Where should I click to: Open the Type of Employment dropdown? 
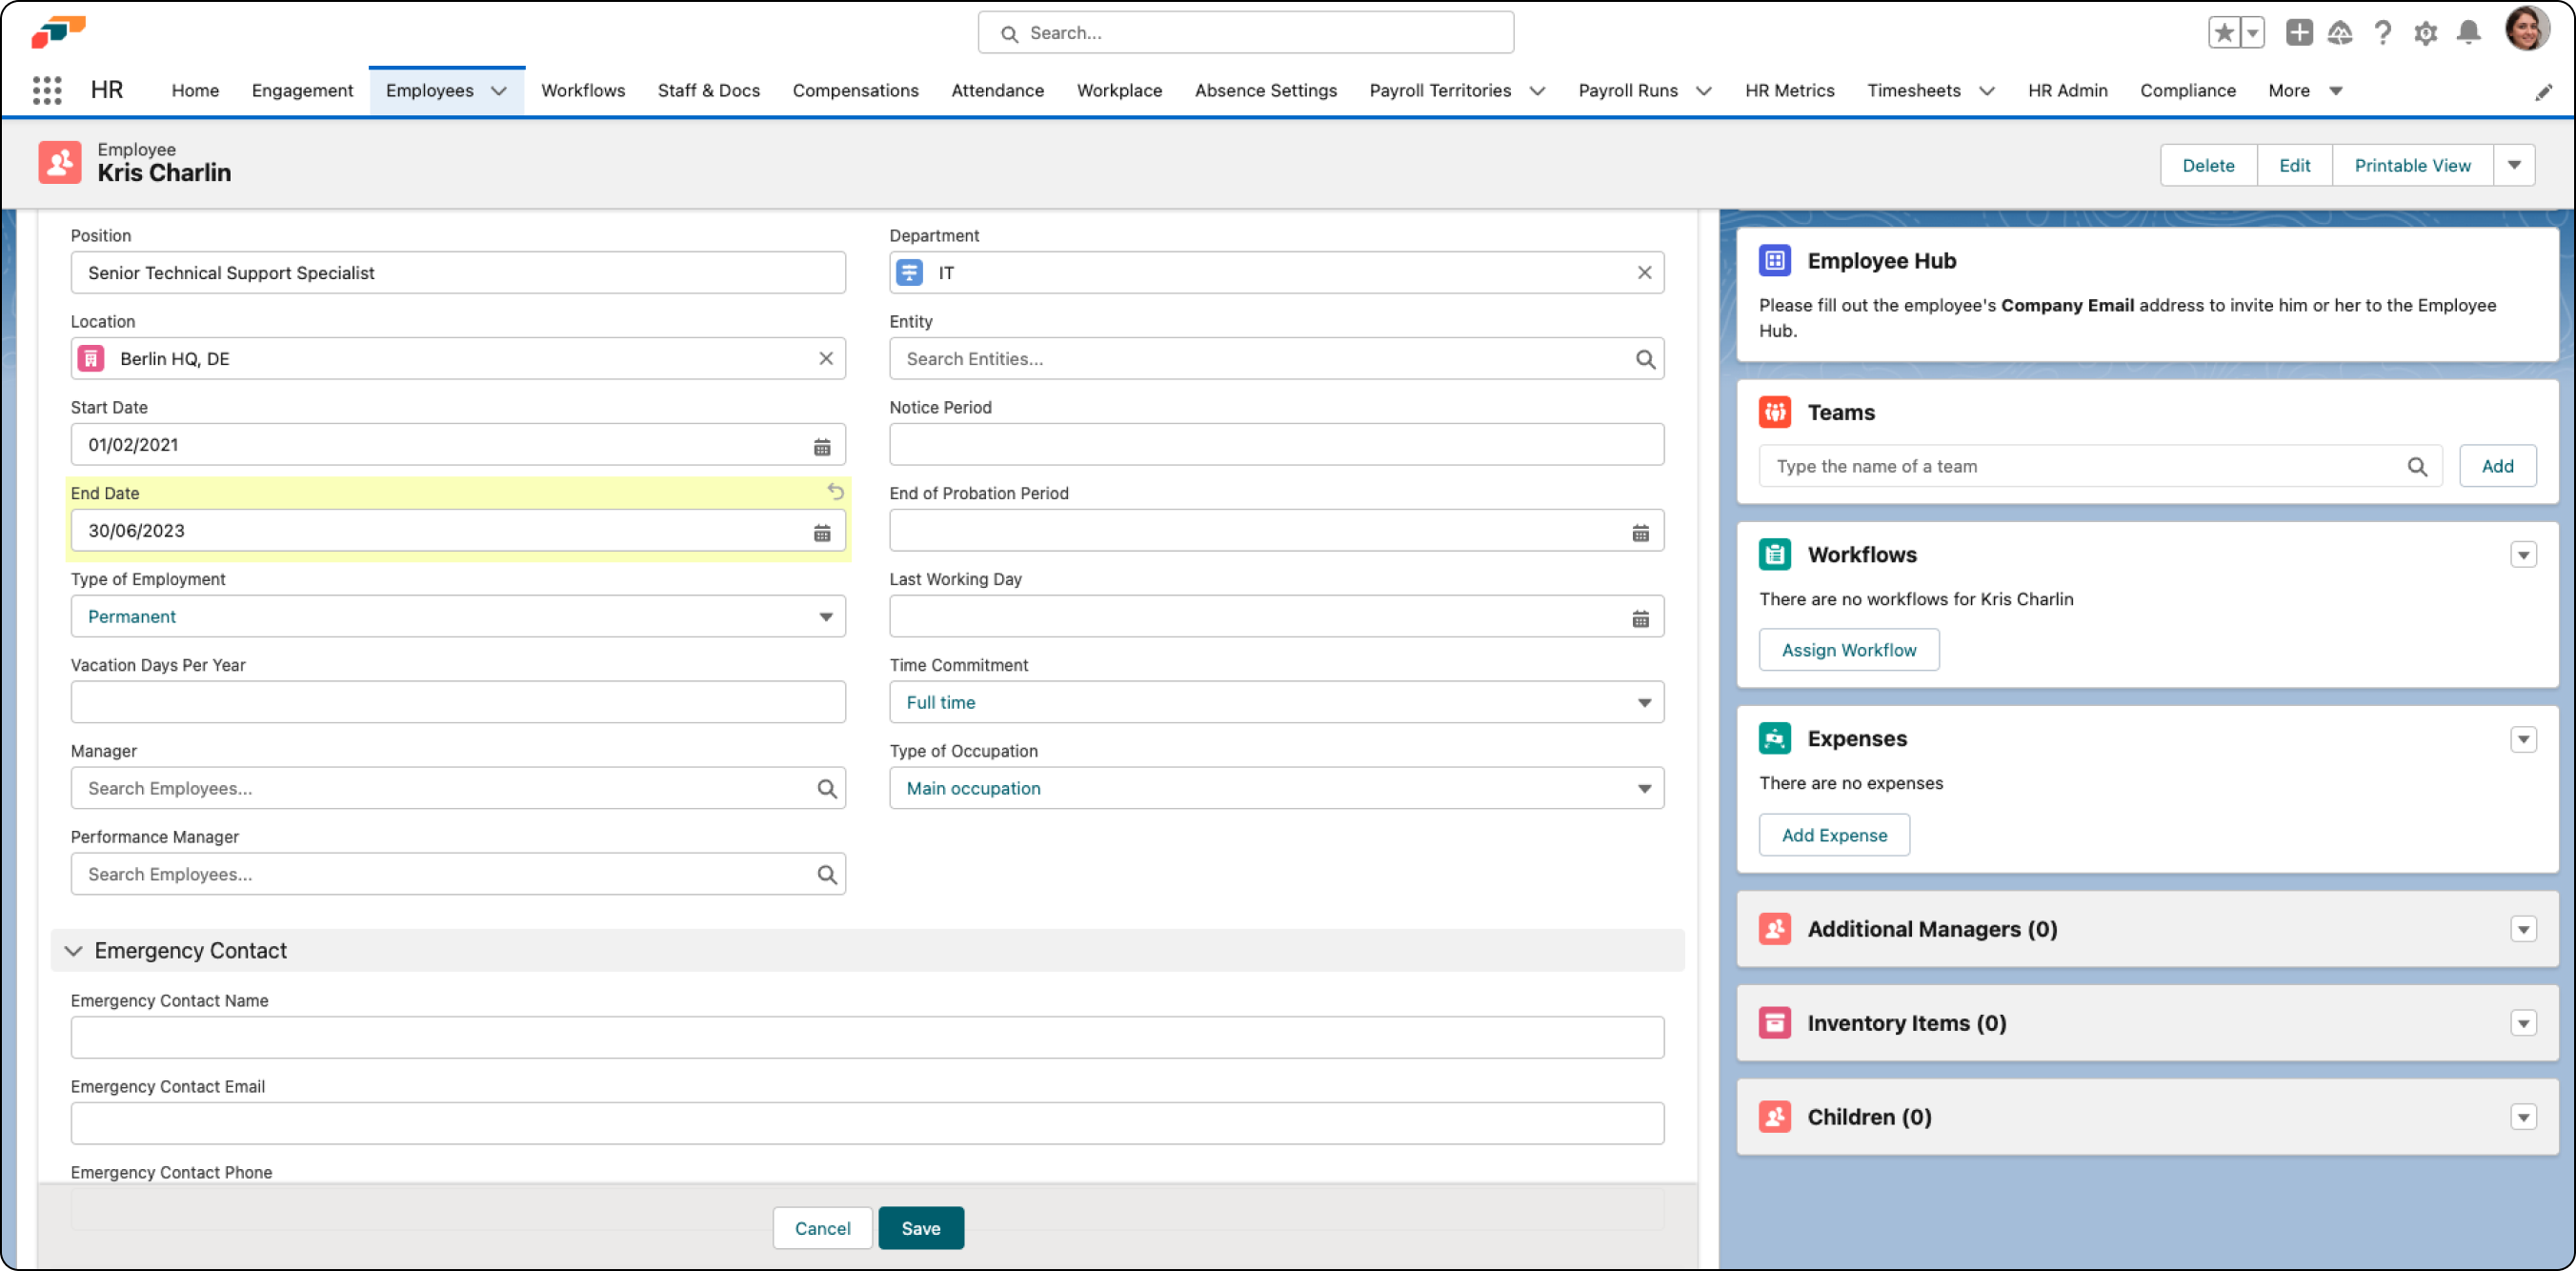pyautogui.click(x=827, y=616)
